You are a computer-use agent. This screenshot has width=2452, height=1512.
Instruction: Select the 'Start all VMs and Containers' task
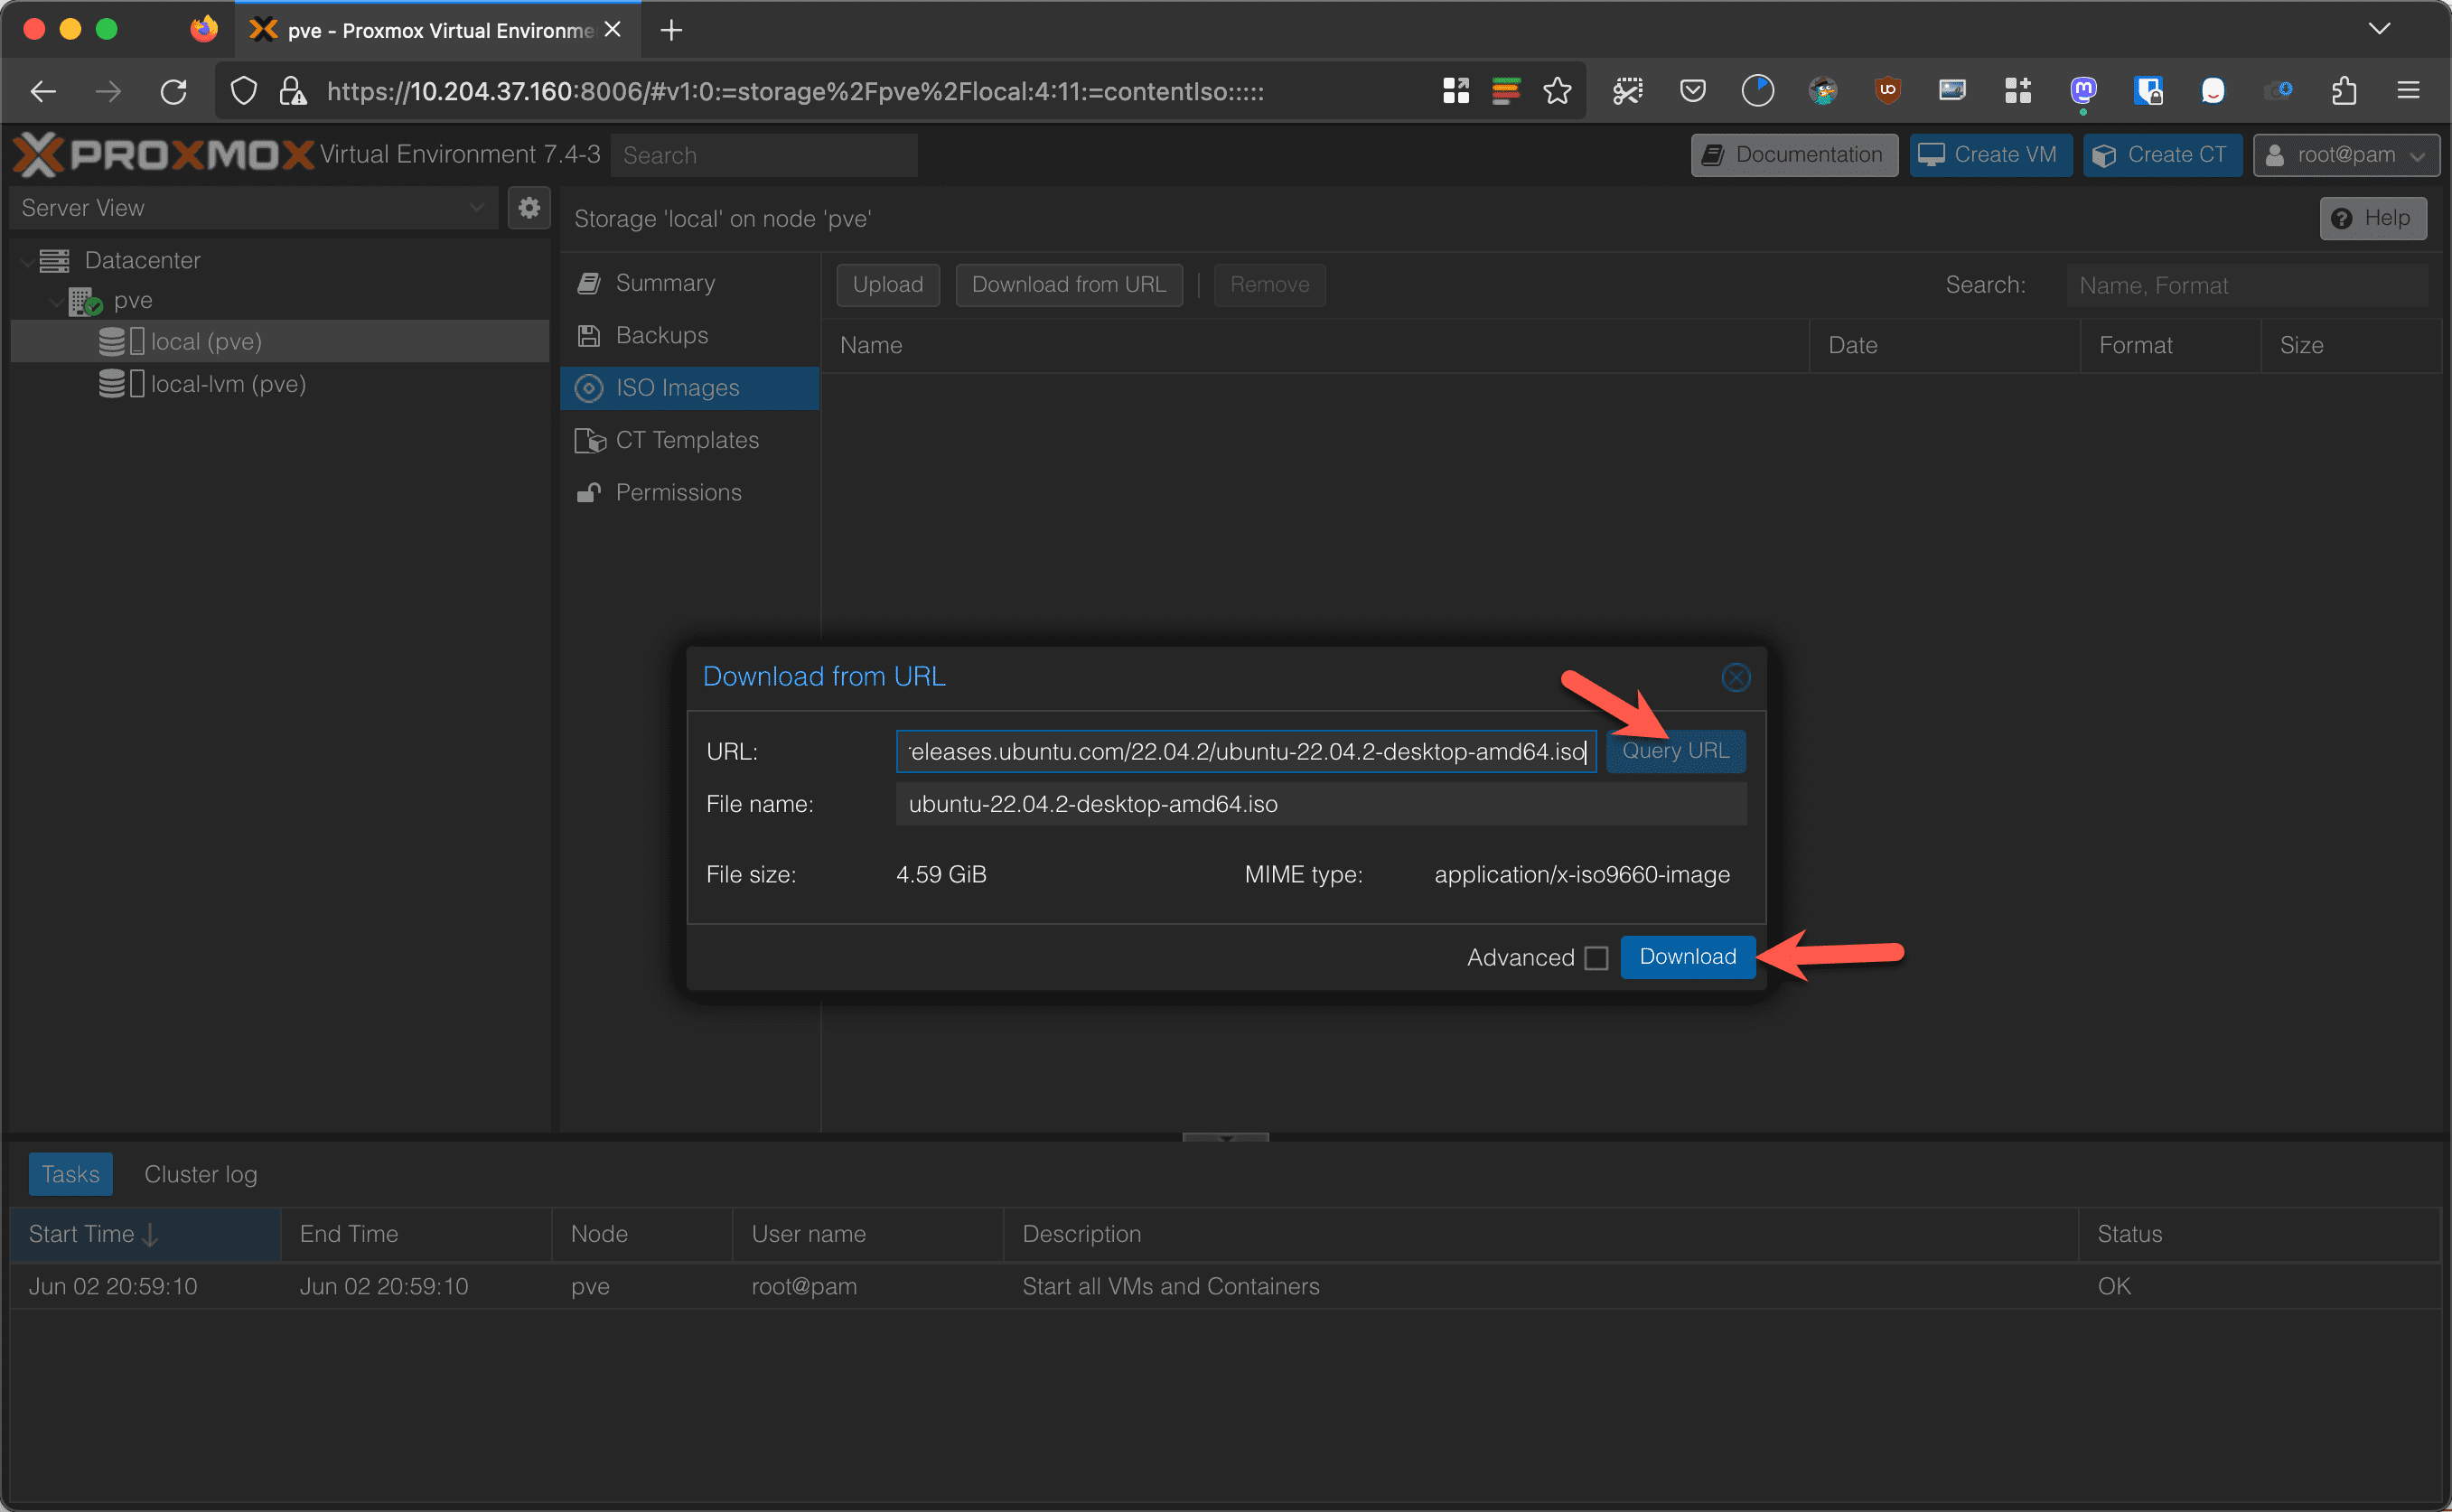1225,1286
